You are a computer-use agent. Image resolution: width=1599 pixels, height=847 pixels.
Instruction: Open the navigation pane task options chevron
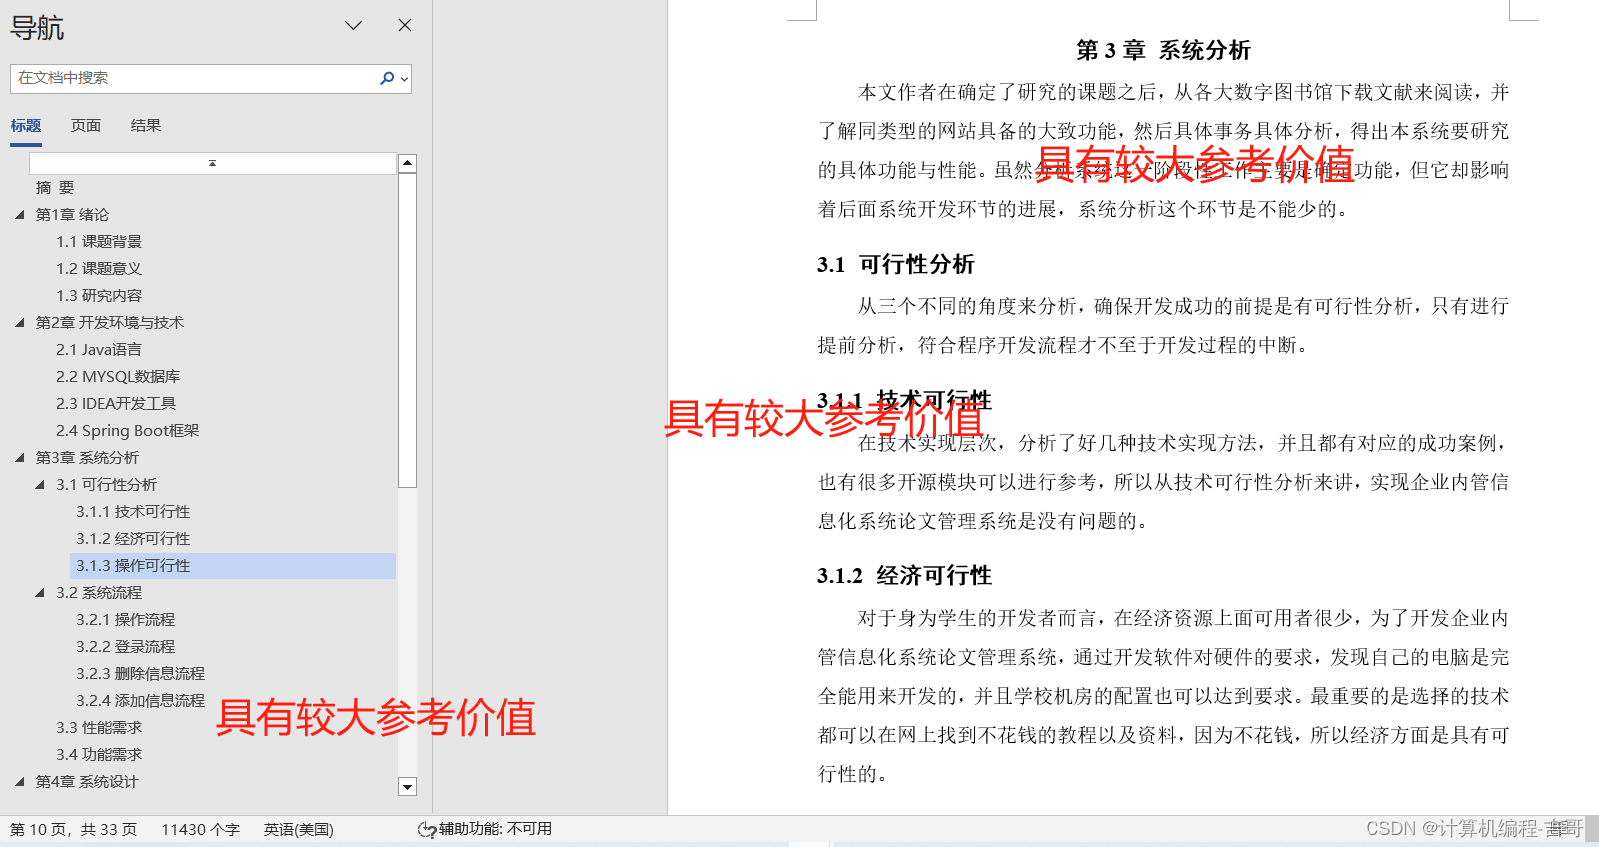353,25
